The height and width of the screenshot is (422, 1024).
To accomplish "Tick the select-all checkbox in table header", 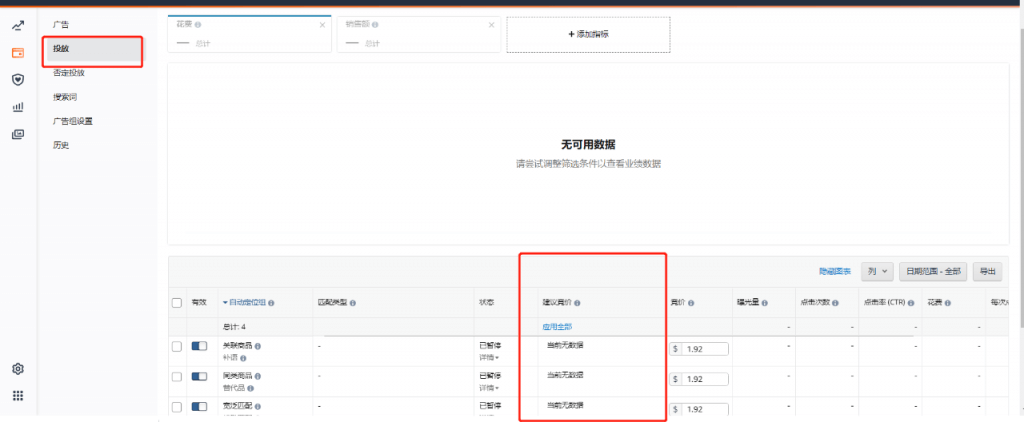I will pyautogui.click(x=176, y=303).
